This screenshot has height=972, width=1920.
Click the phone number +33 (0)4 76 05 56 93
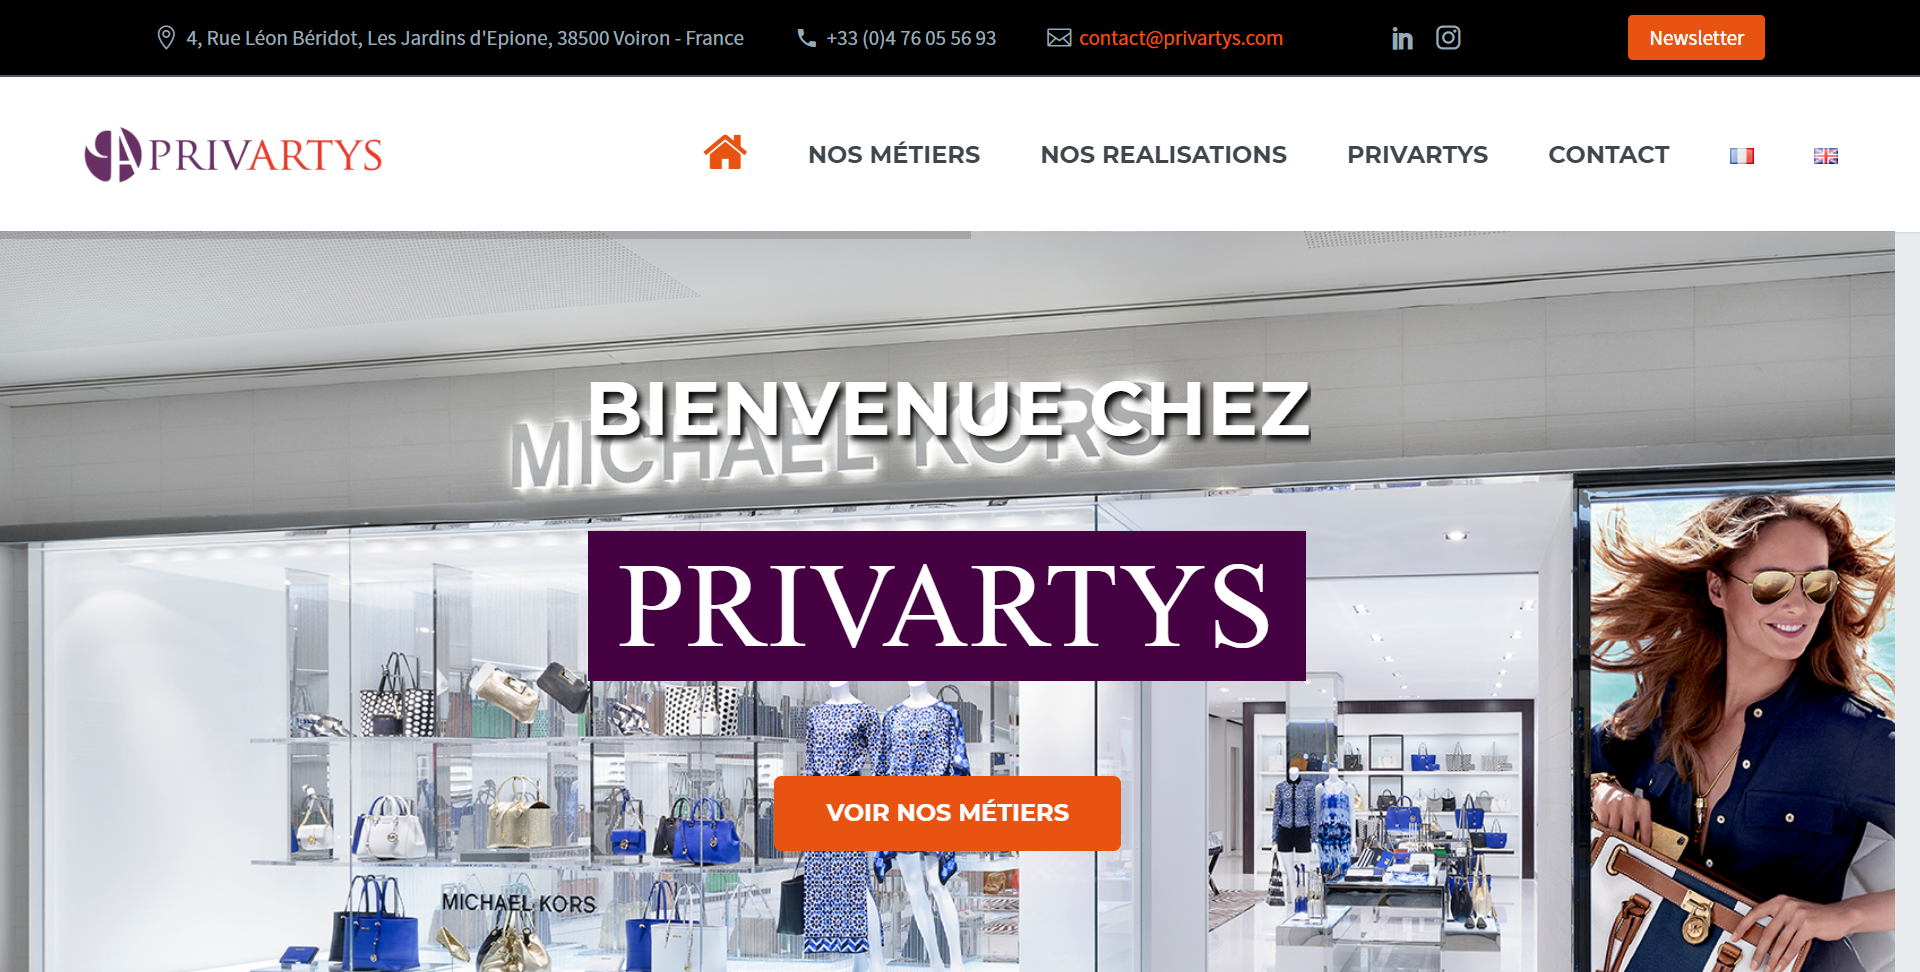pyautogui.click(x=911, y=38)
